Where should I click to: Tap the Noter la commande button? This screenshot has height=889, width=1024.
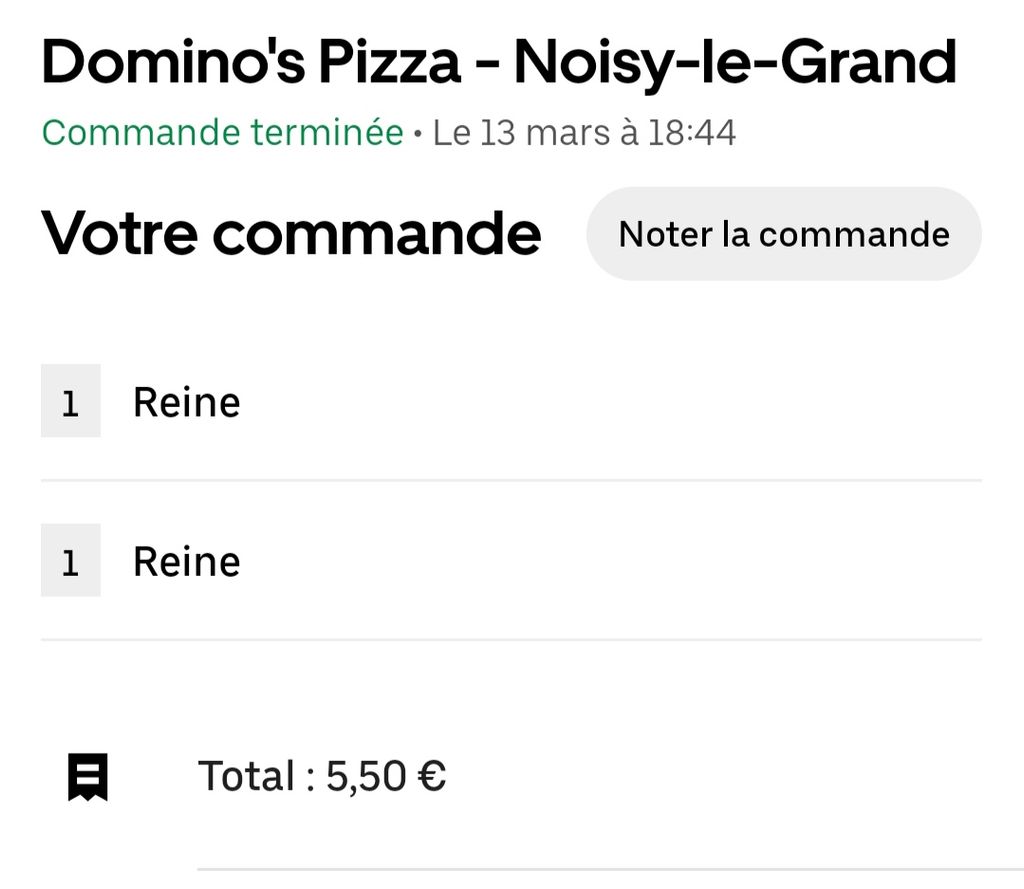pos(784,234)
